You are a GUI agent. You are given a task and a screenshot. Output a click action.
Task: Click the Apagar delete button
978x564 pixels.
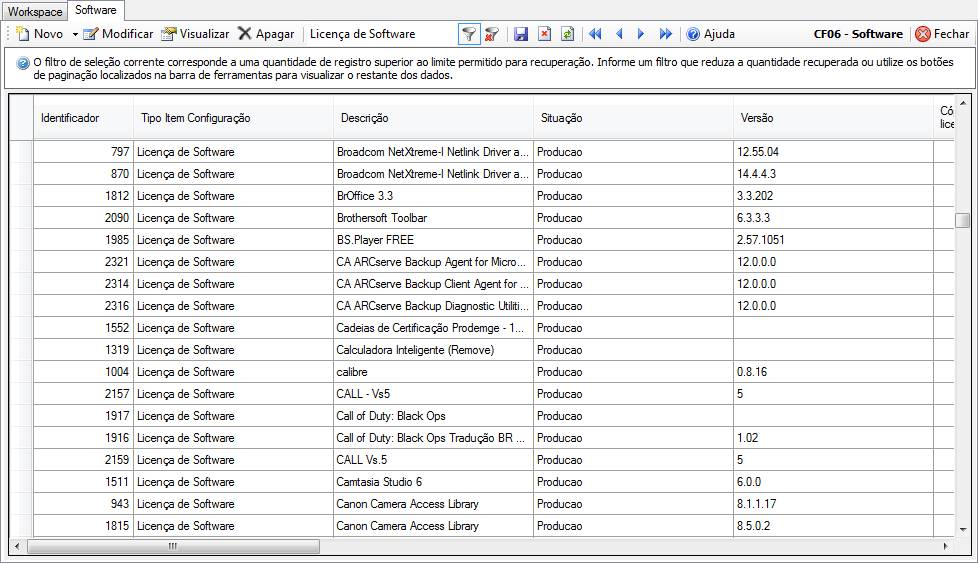click(x=266, y=34)
